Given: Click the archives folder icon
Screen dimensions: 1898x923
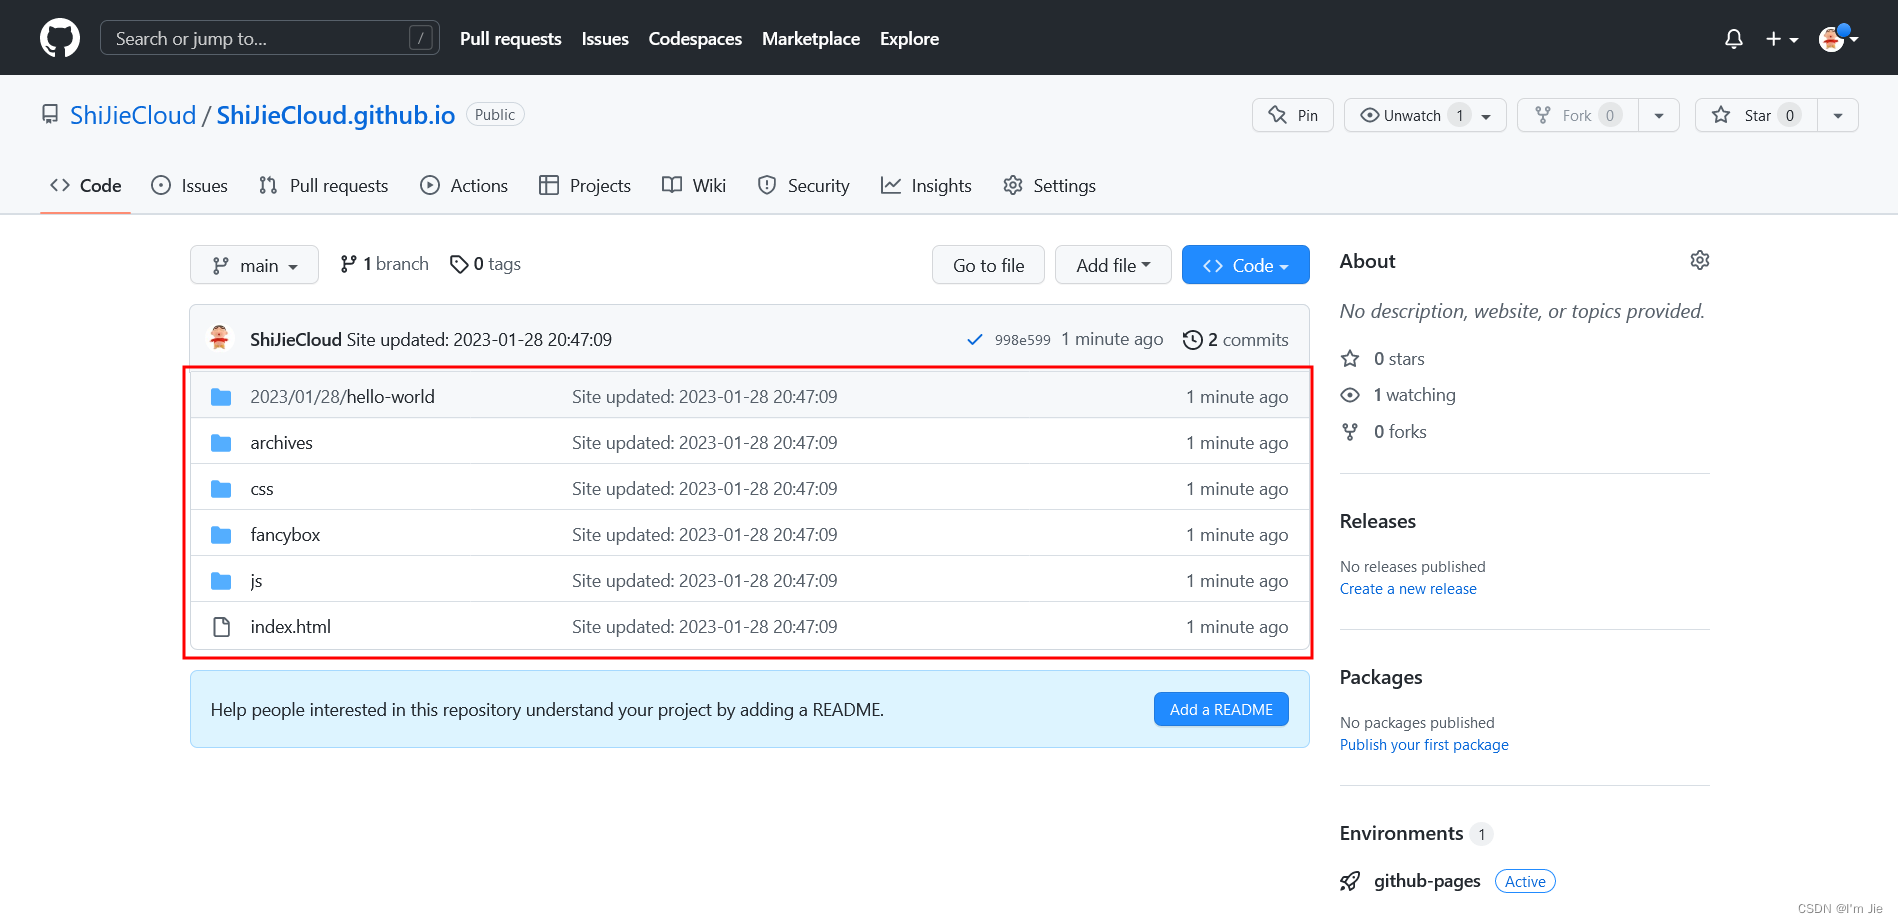Looking at the screenshot, I should (221, 443).
